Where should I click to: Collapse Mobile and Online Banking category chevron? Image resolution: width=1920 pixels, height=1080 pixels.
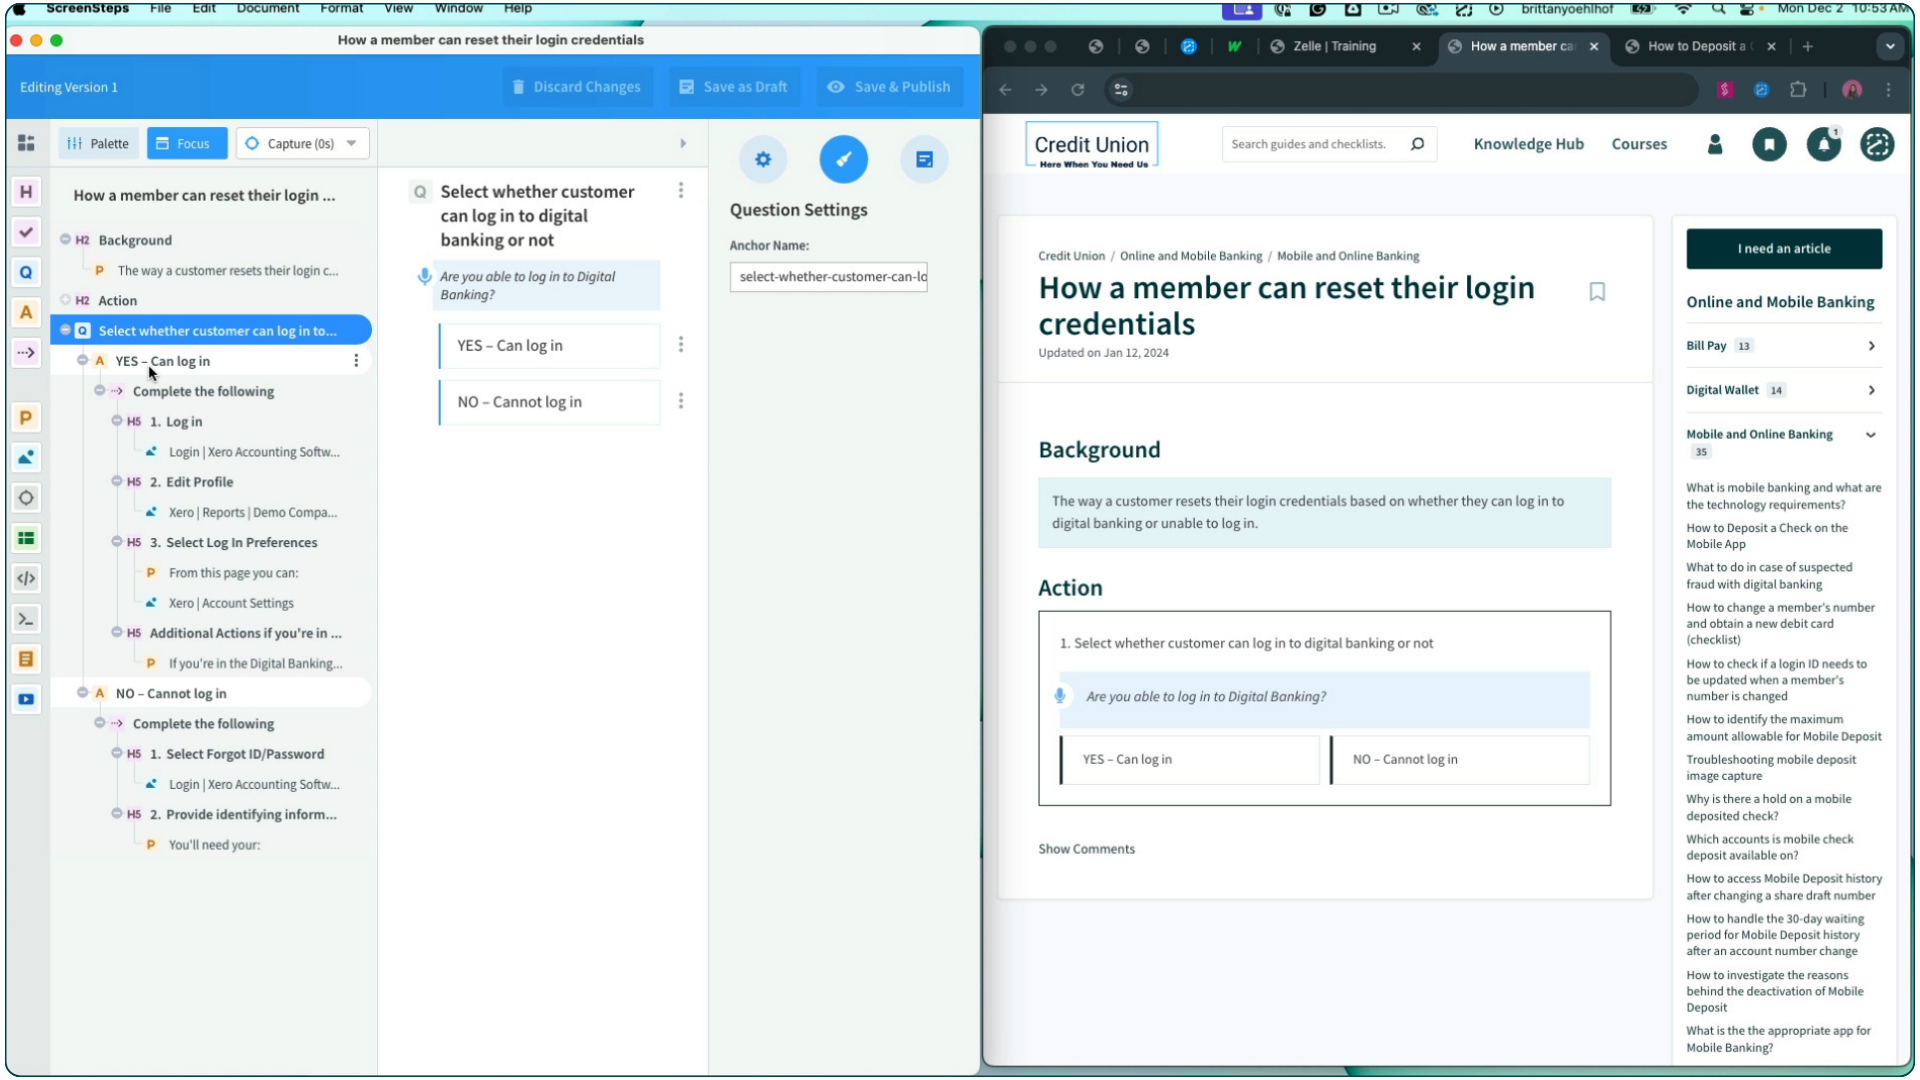[x=1871, y=435]
